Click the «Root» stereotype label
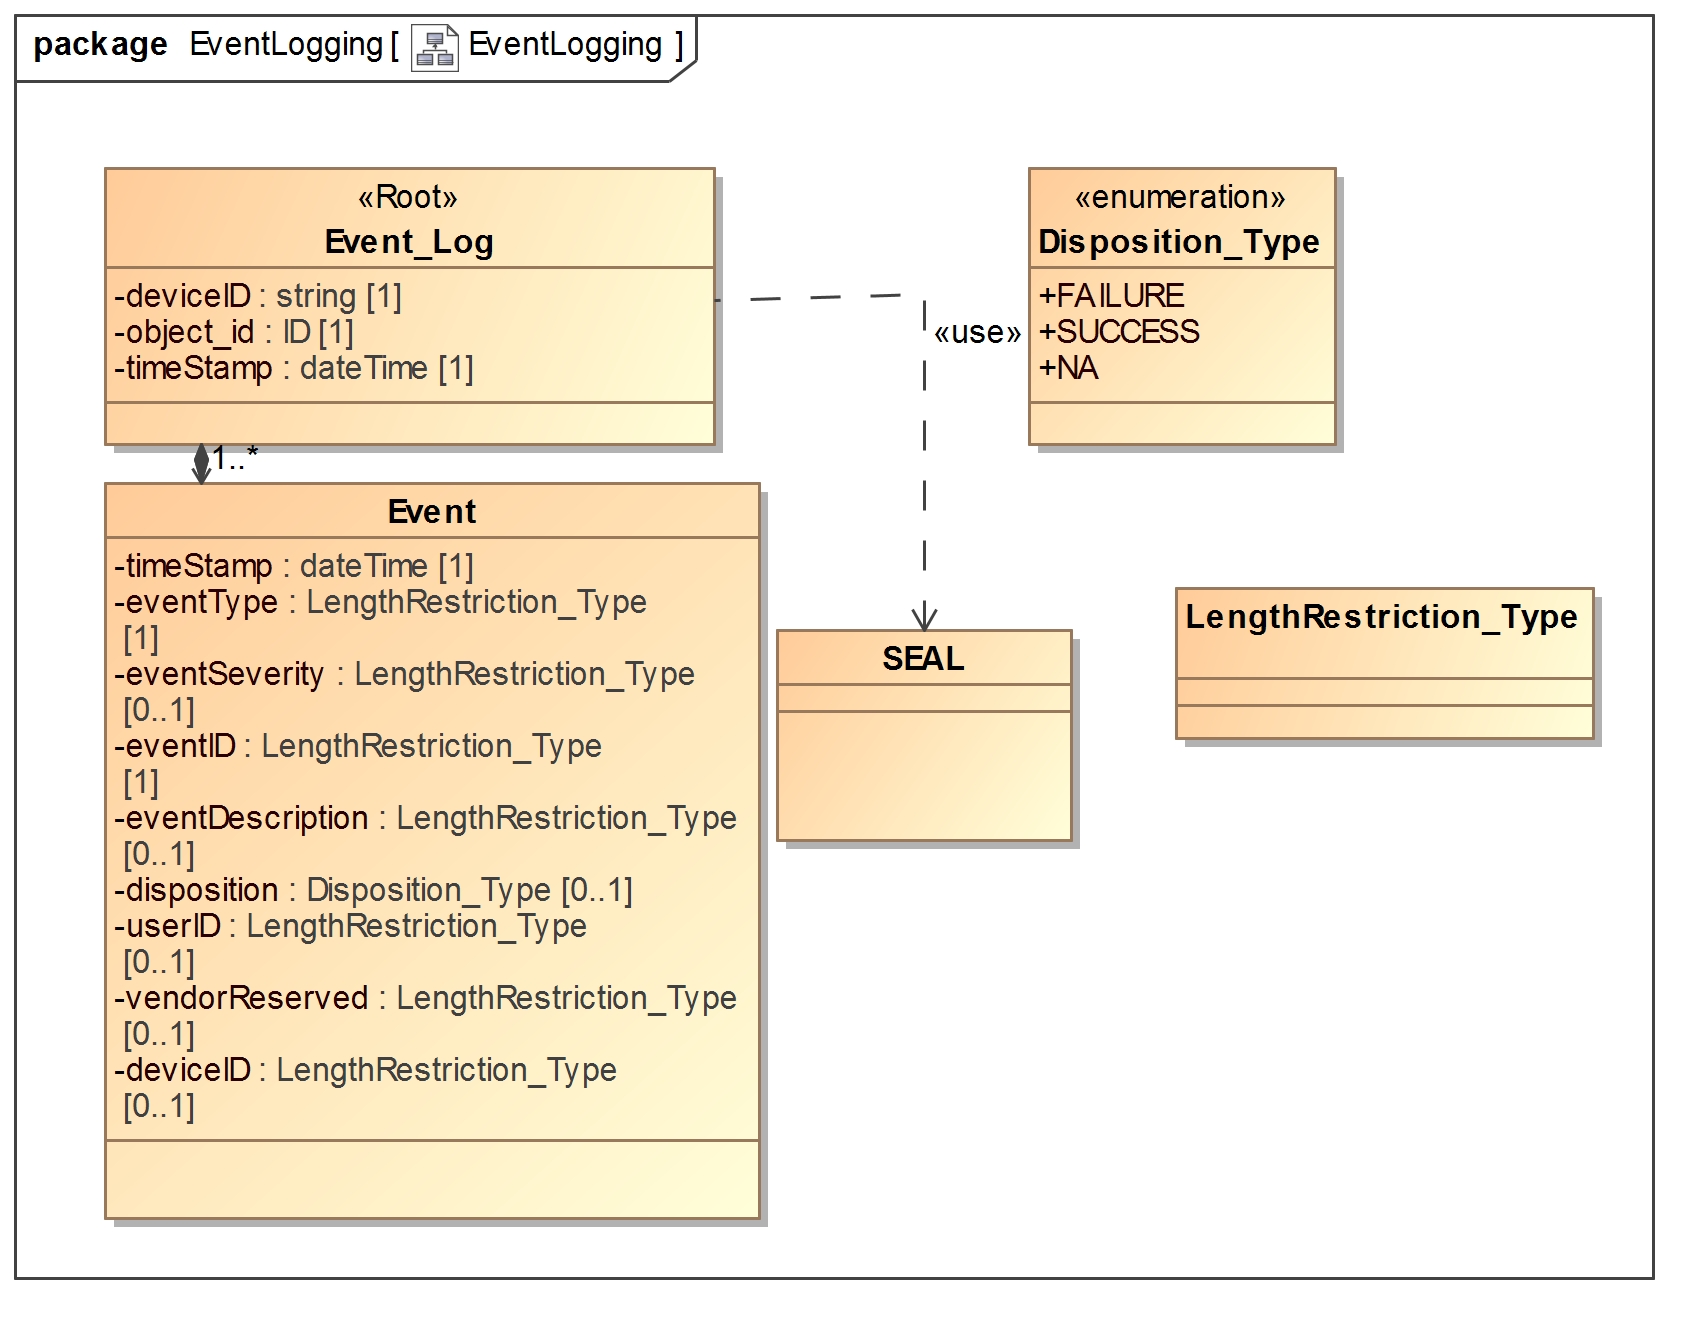 coord(408,197)
